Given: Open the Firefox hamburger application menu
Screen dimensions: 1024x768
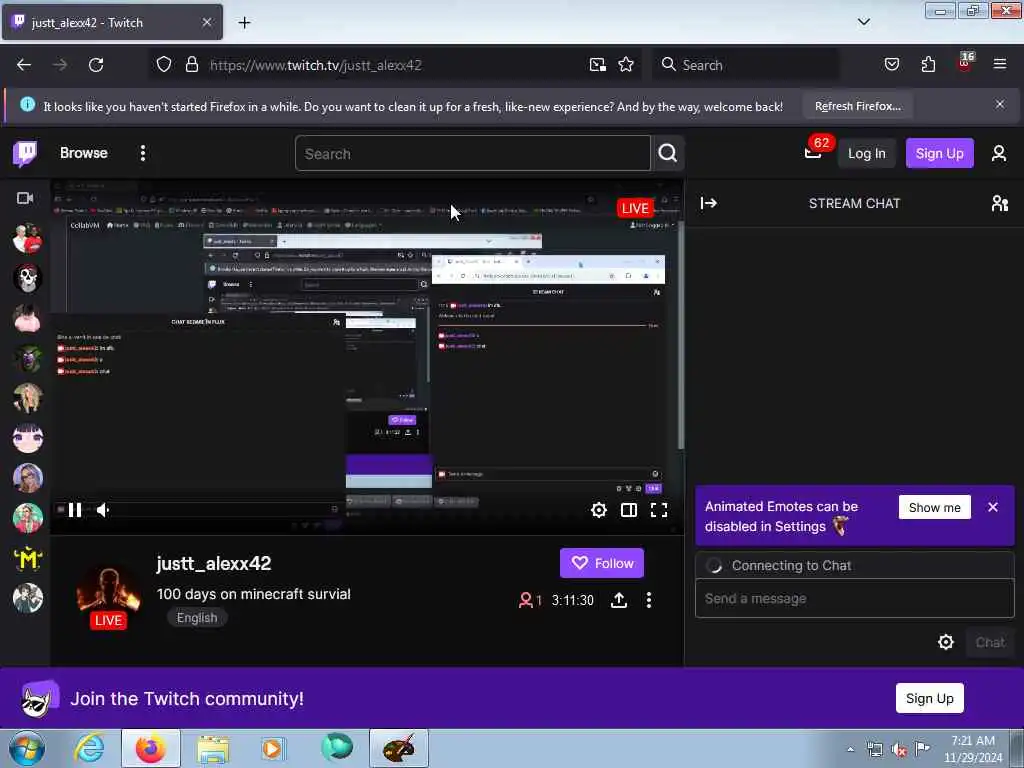Looking at the screenshot, I should pos(1000,65).
